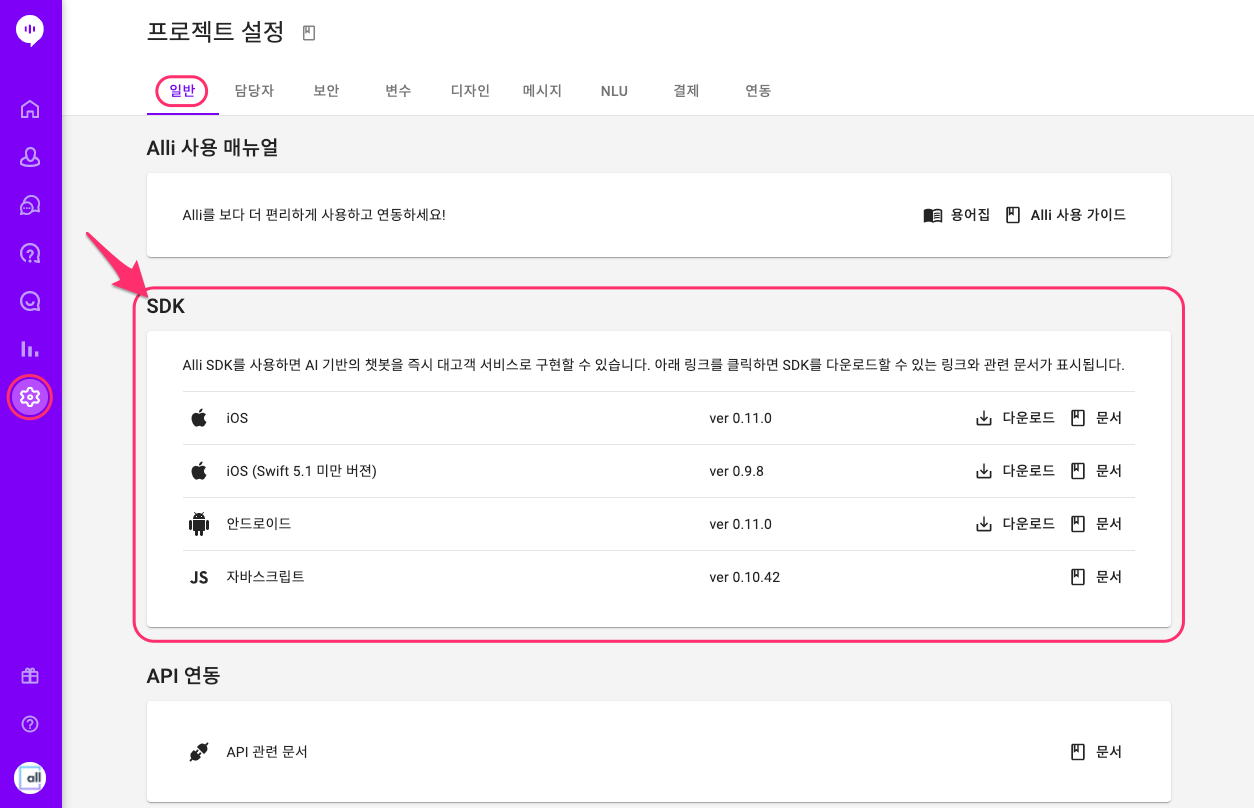Click the Alli 사용 가이드 bookmark icon

[1013, 215]
